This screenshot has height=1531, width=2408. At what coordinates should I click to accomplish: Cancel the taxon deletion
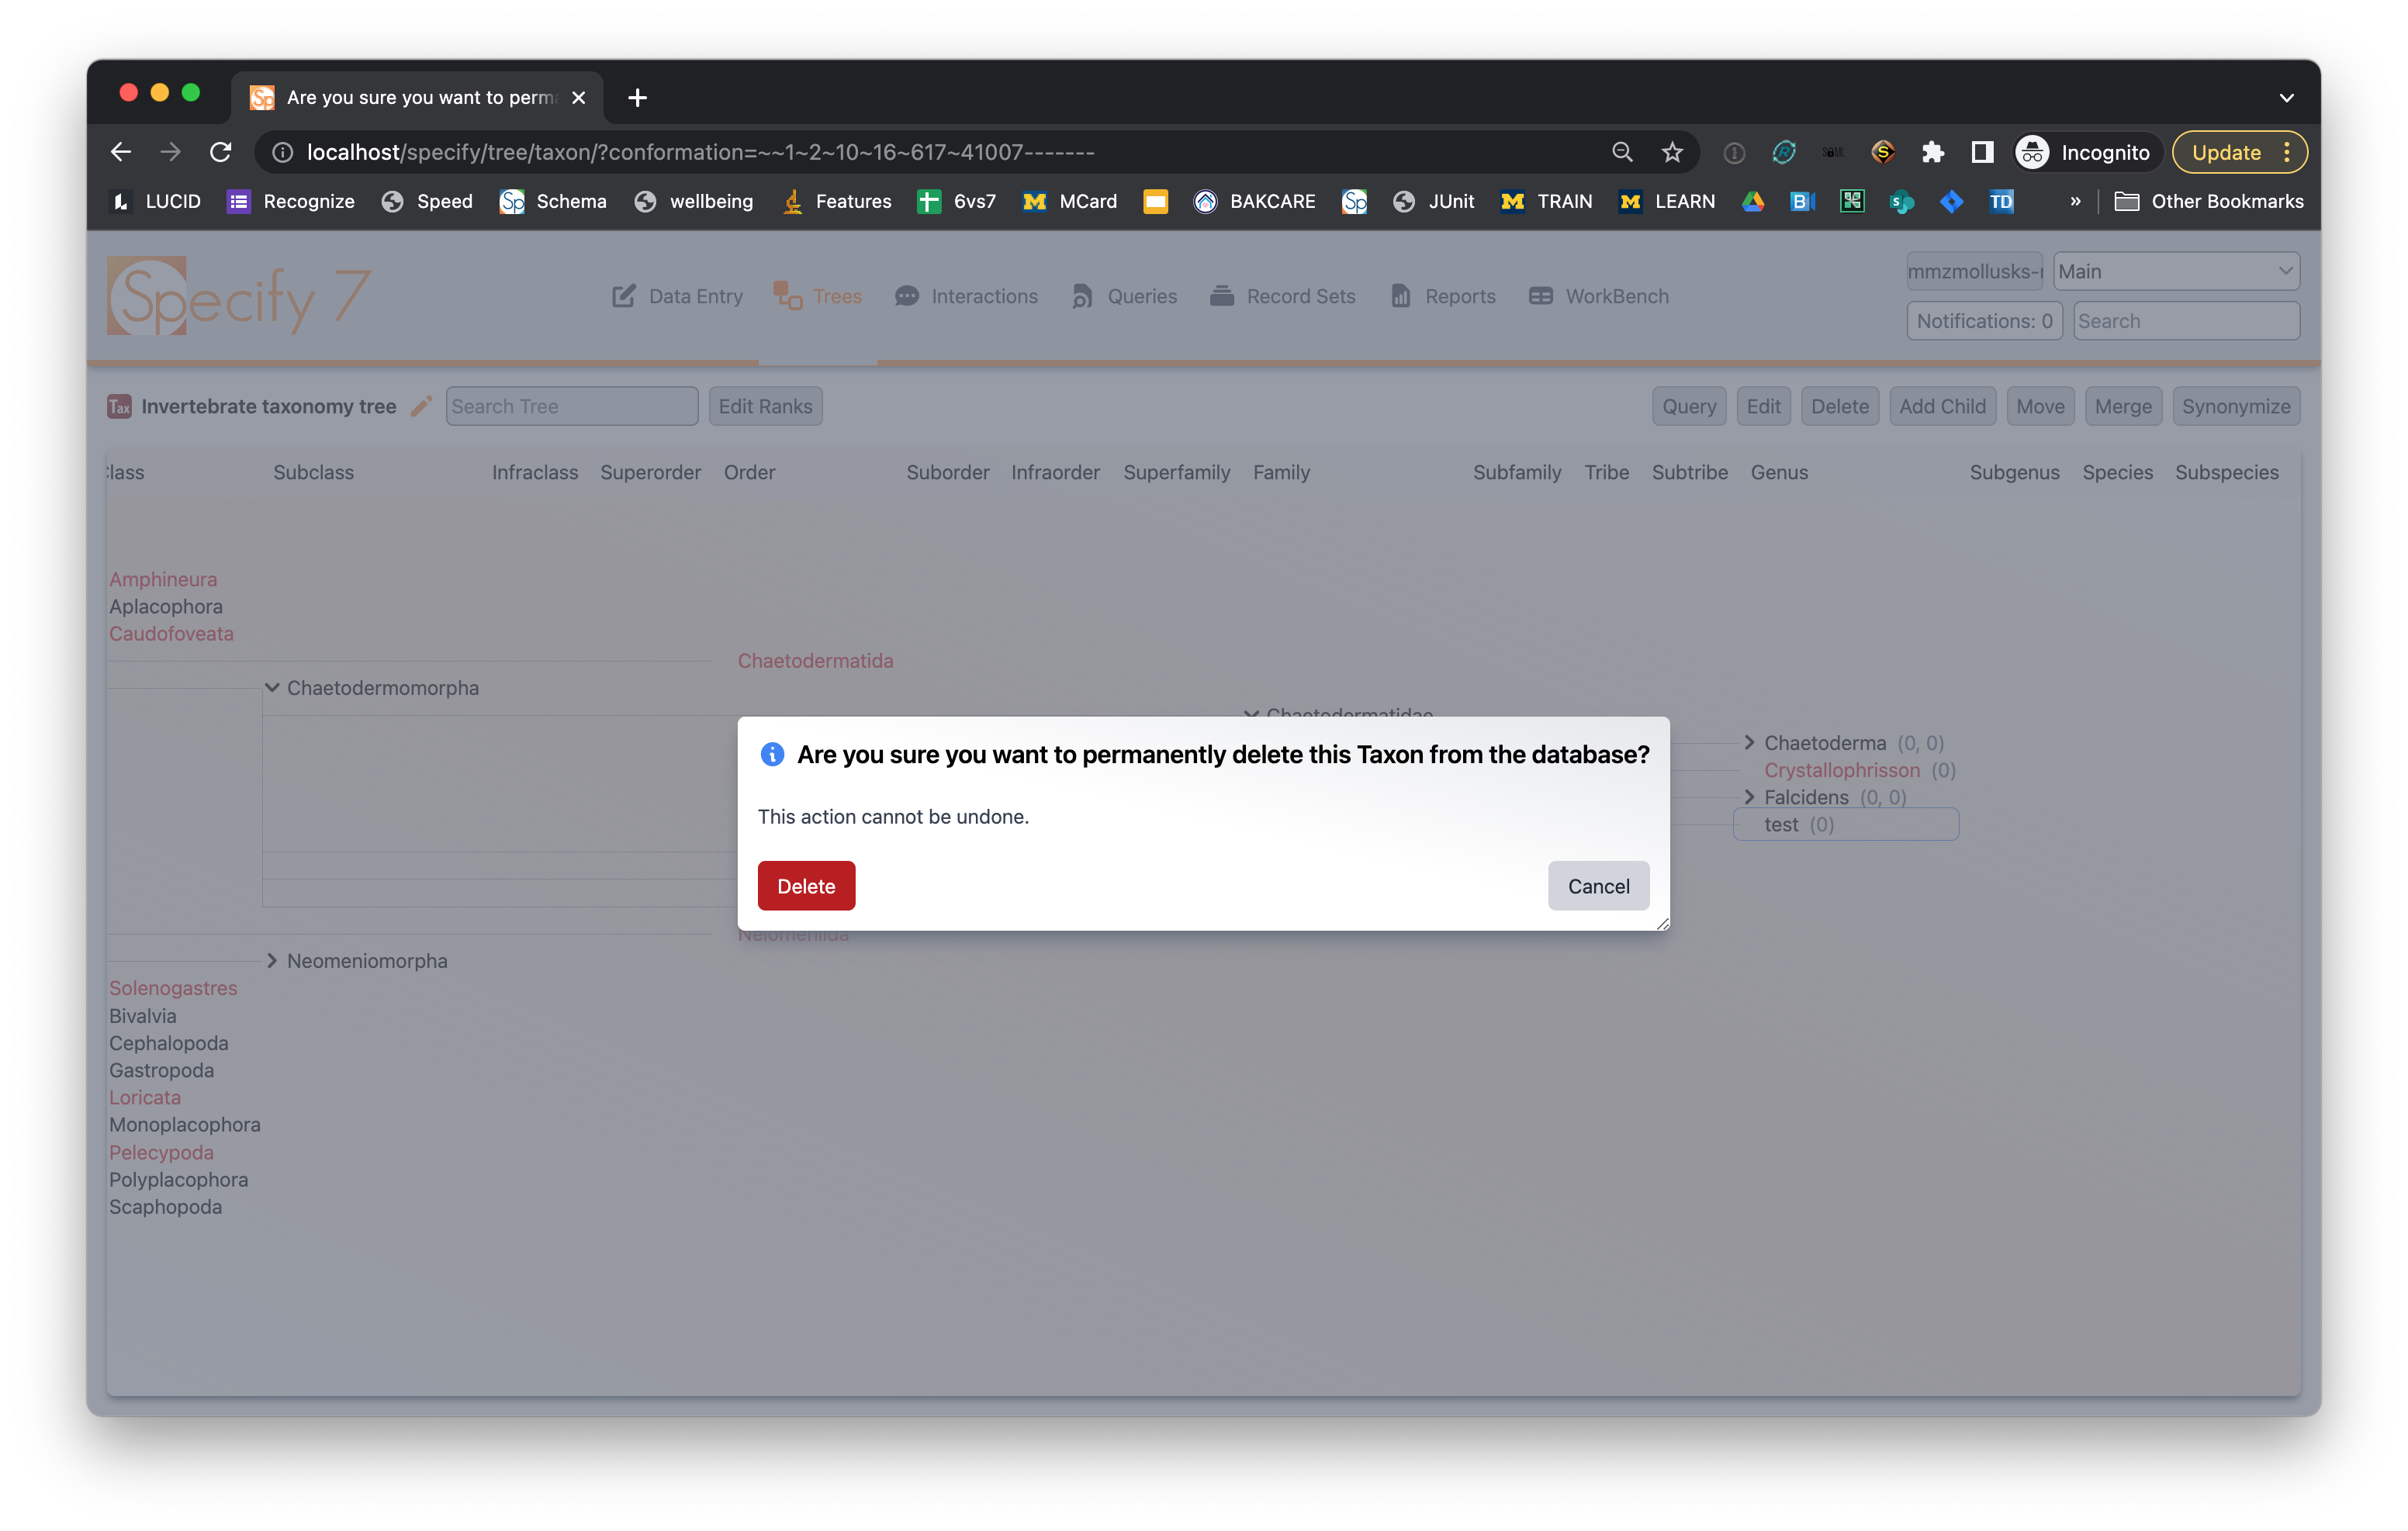point(1598,886)
